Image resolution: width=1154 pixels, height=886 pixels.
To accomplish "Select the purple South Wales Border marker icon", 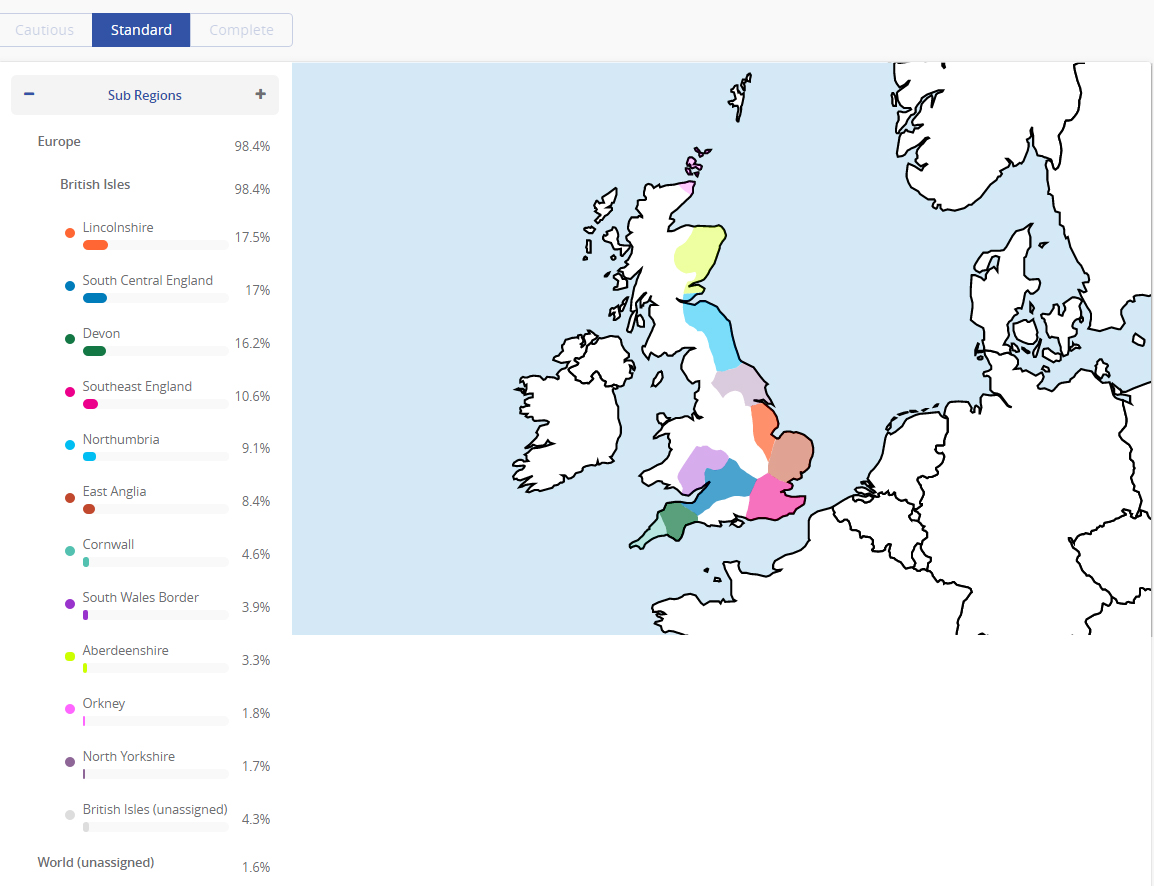I will coord(69,602).
